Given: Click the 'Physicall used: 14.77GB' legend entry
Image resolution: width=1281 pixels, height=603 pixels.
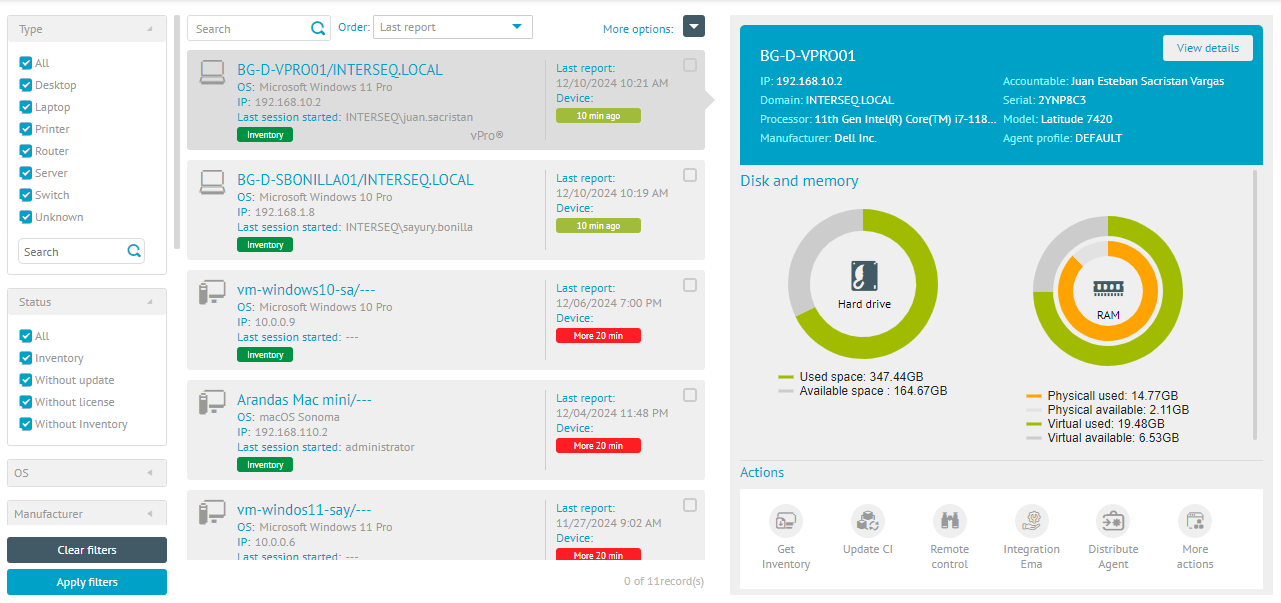Looking at the screenshot, I should 1102,396.
